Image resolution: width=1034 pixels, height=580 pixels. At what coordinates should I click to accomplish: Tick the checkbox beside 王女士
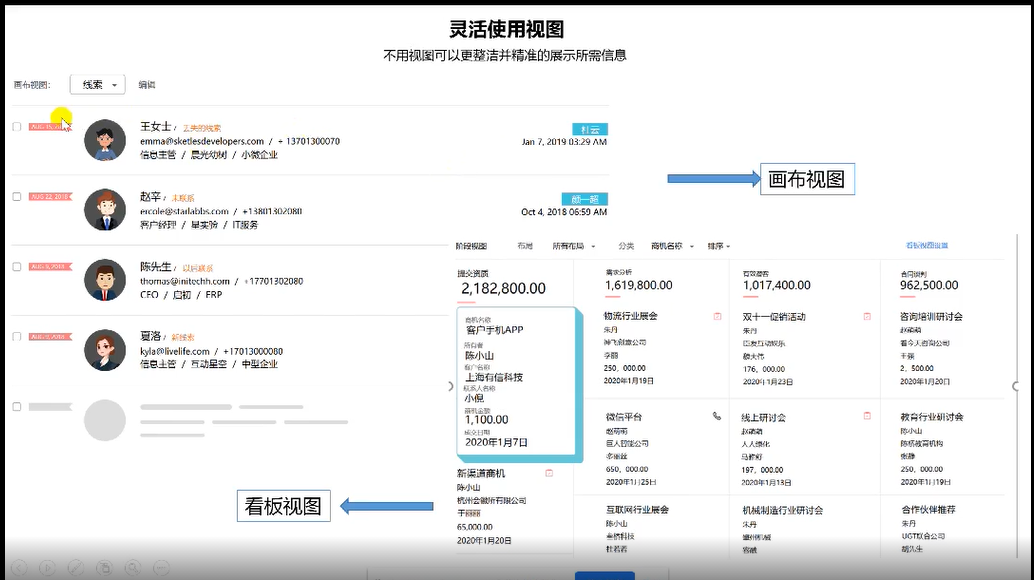[x=17, y=127]
